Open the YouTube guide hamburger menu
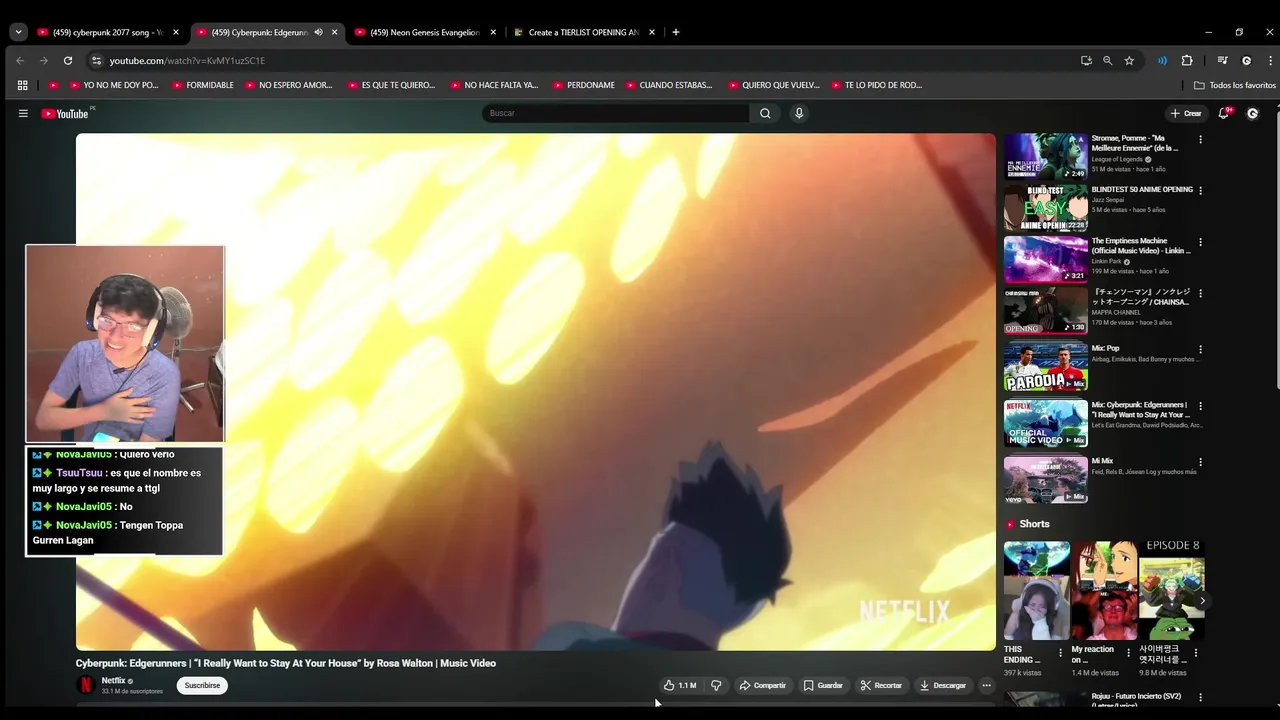Viewport: 1280px width, 720px height. coord(23,113)
